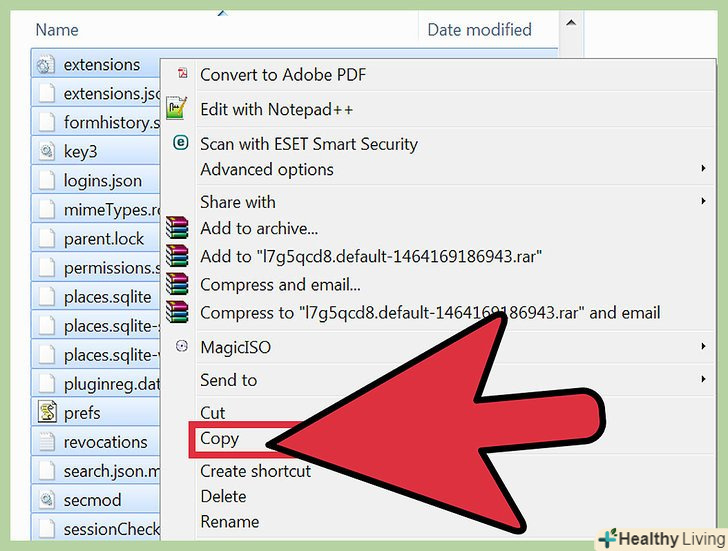Screen dimensions: 728x551
Task: Click the logins.json file icon
Action: pos(46,180)
